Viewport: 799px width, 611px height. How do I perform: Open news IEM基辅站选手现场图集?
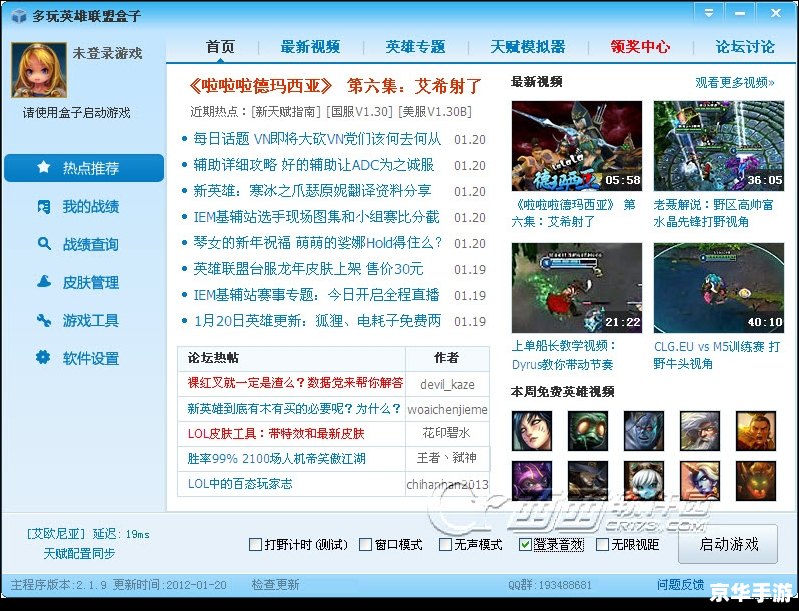[x=316, y=217]
